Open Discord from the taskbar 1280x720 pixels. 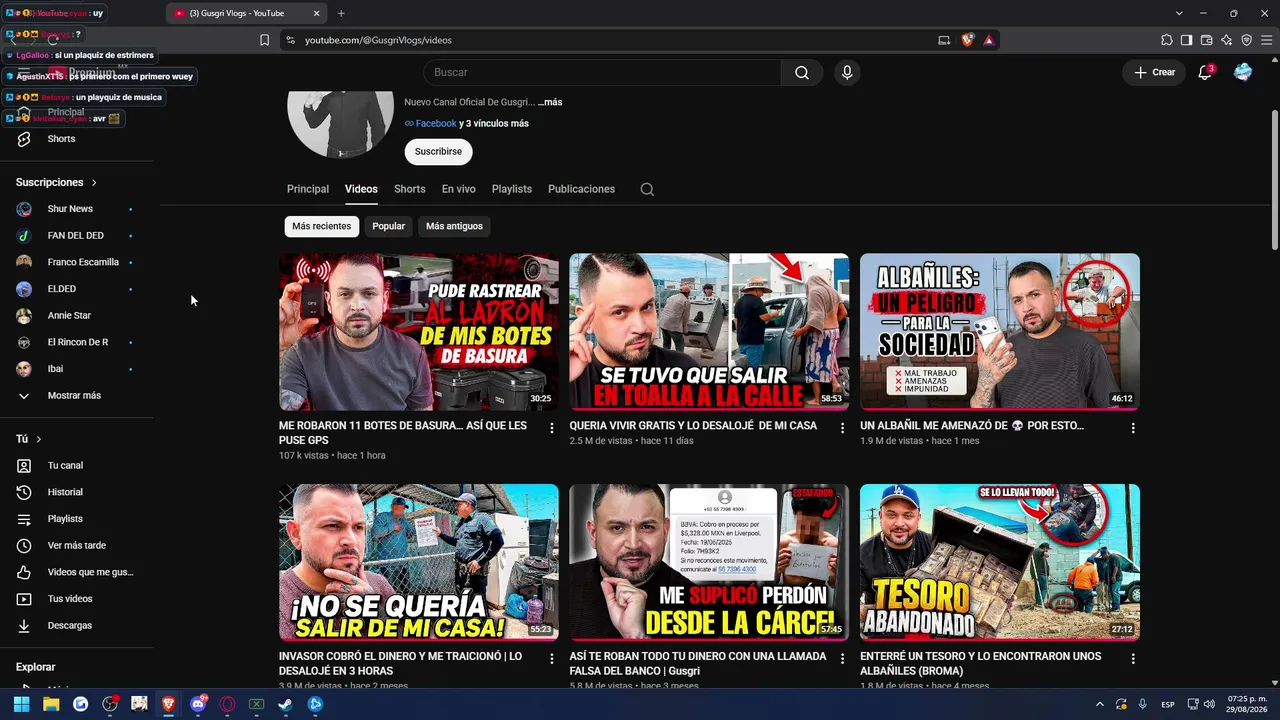point(198,704)
